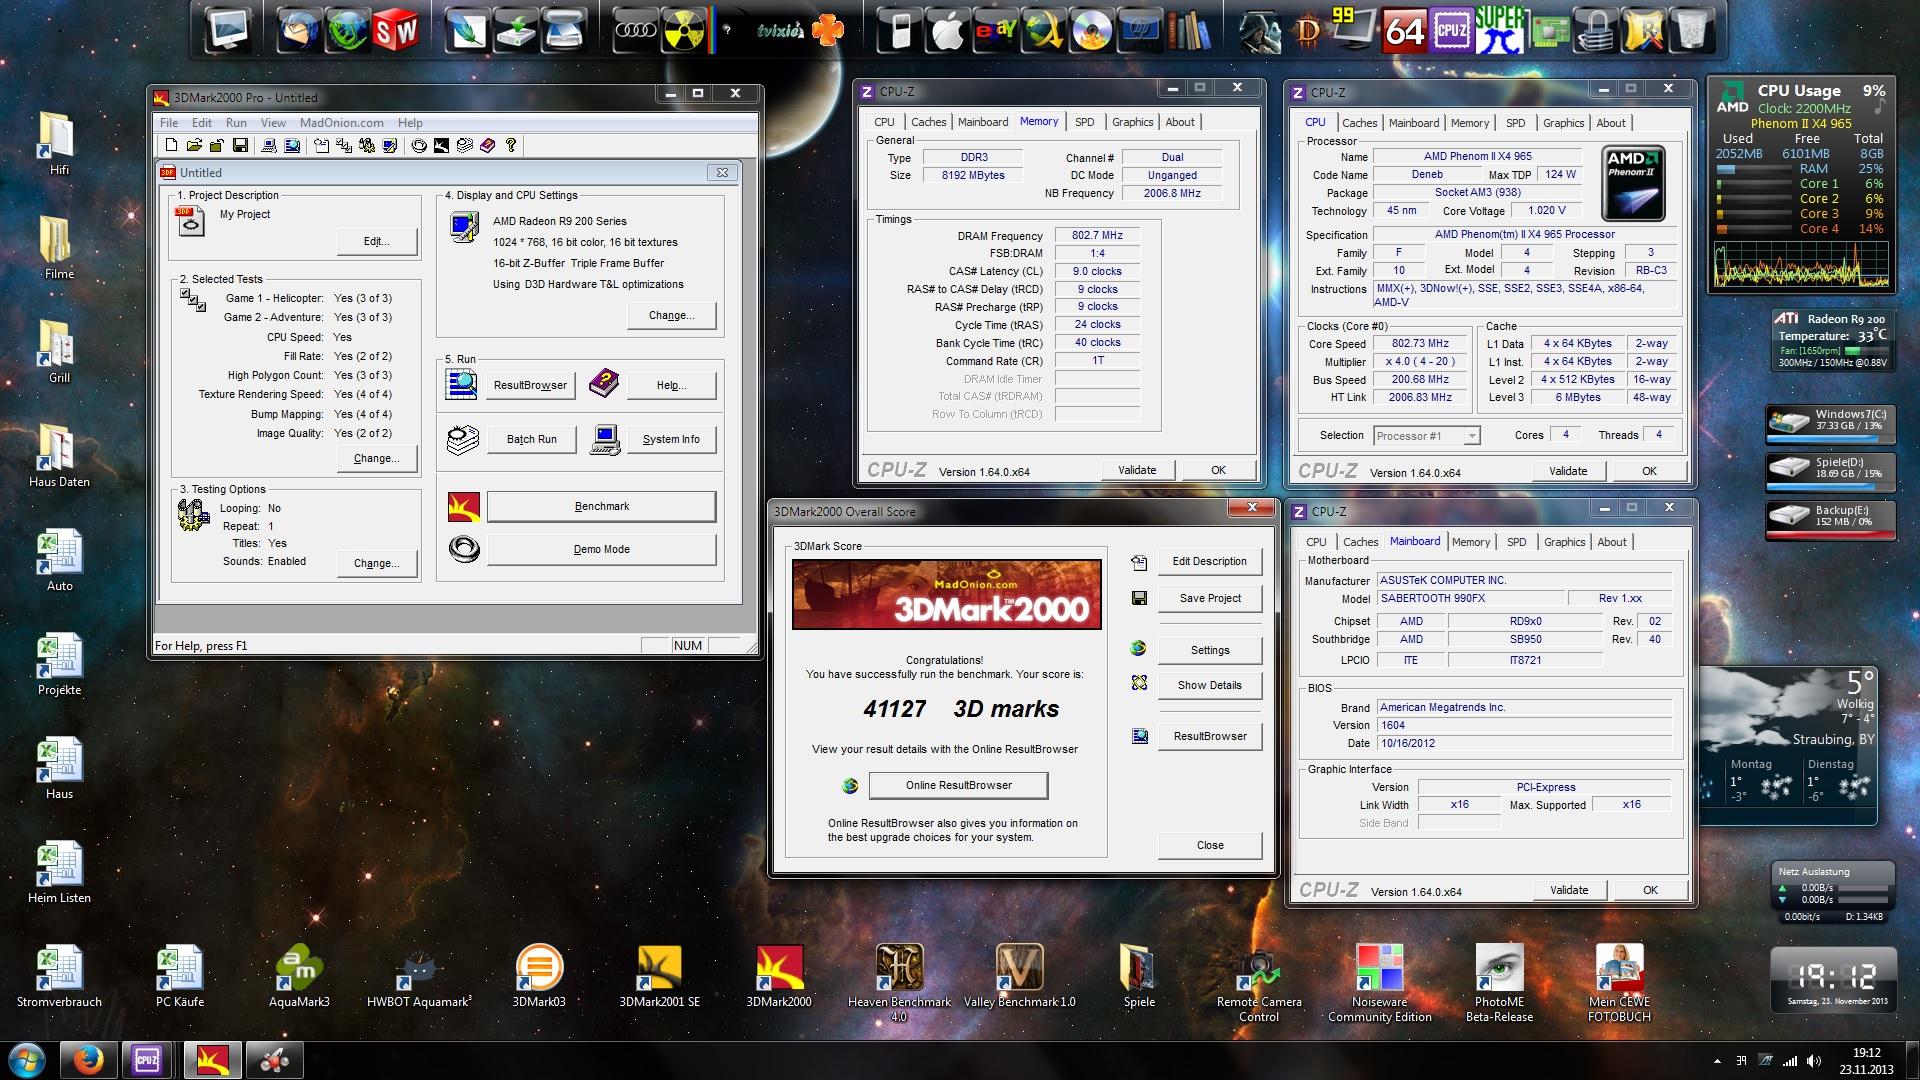The height and width of the screenshot is (1080, 1920).
Task: Click the radioactive hazard icon in the top dock
Action: pos(684,31)
